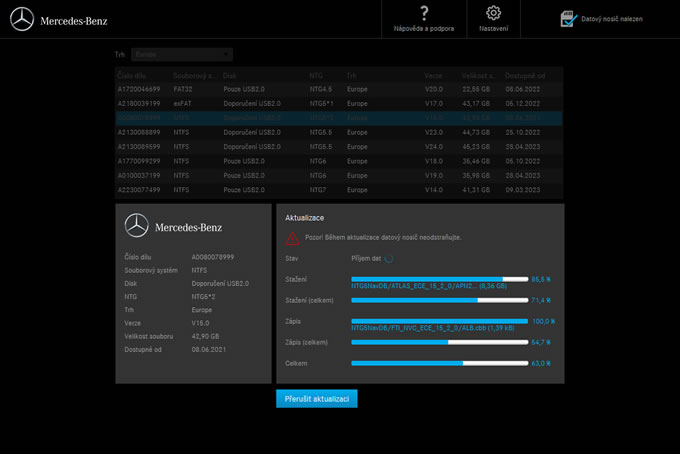The width and height of the screenshot is (680, 454).
Task: Click the NTG4.5 cell
Action: 320,89
